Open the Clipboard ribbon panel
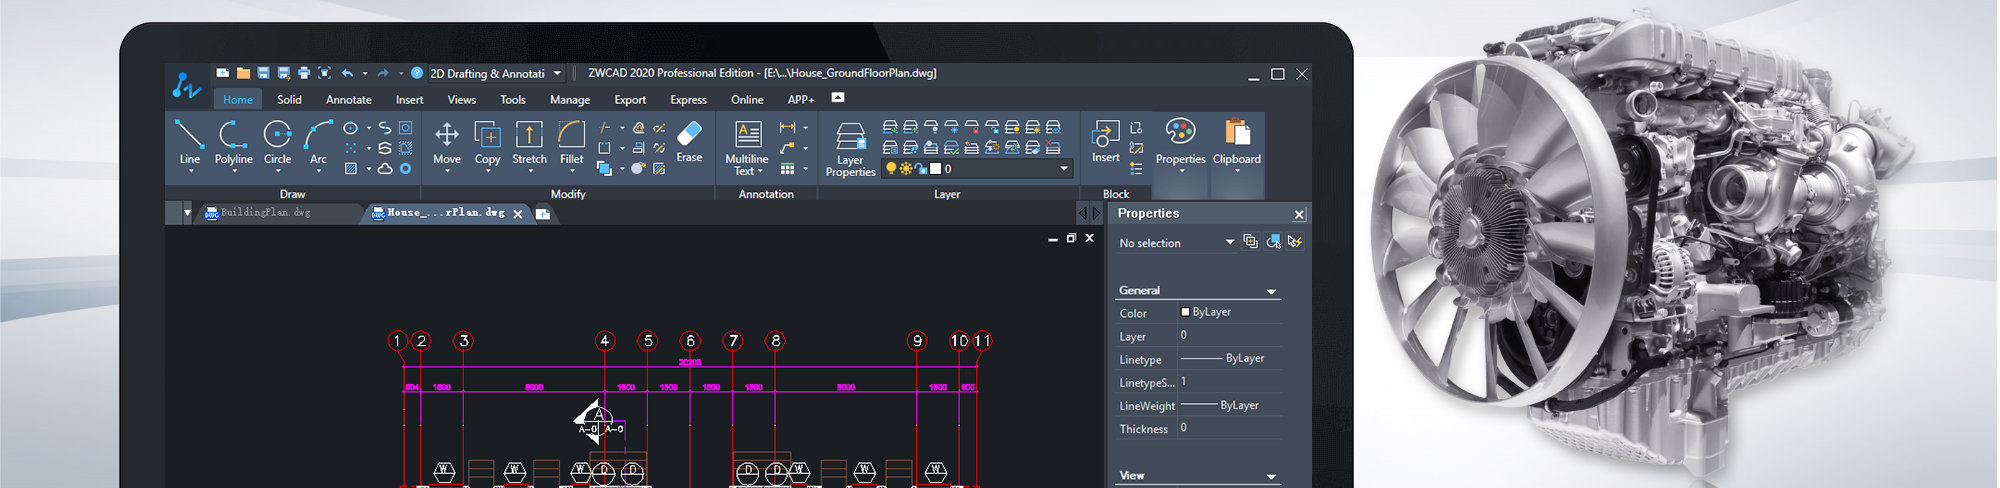The image size is (2000, 488). [x=1237, y=144]
